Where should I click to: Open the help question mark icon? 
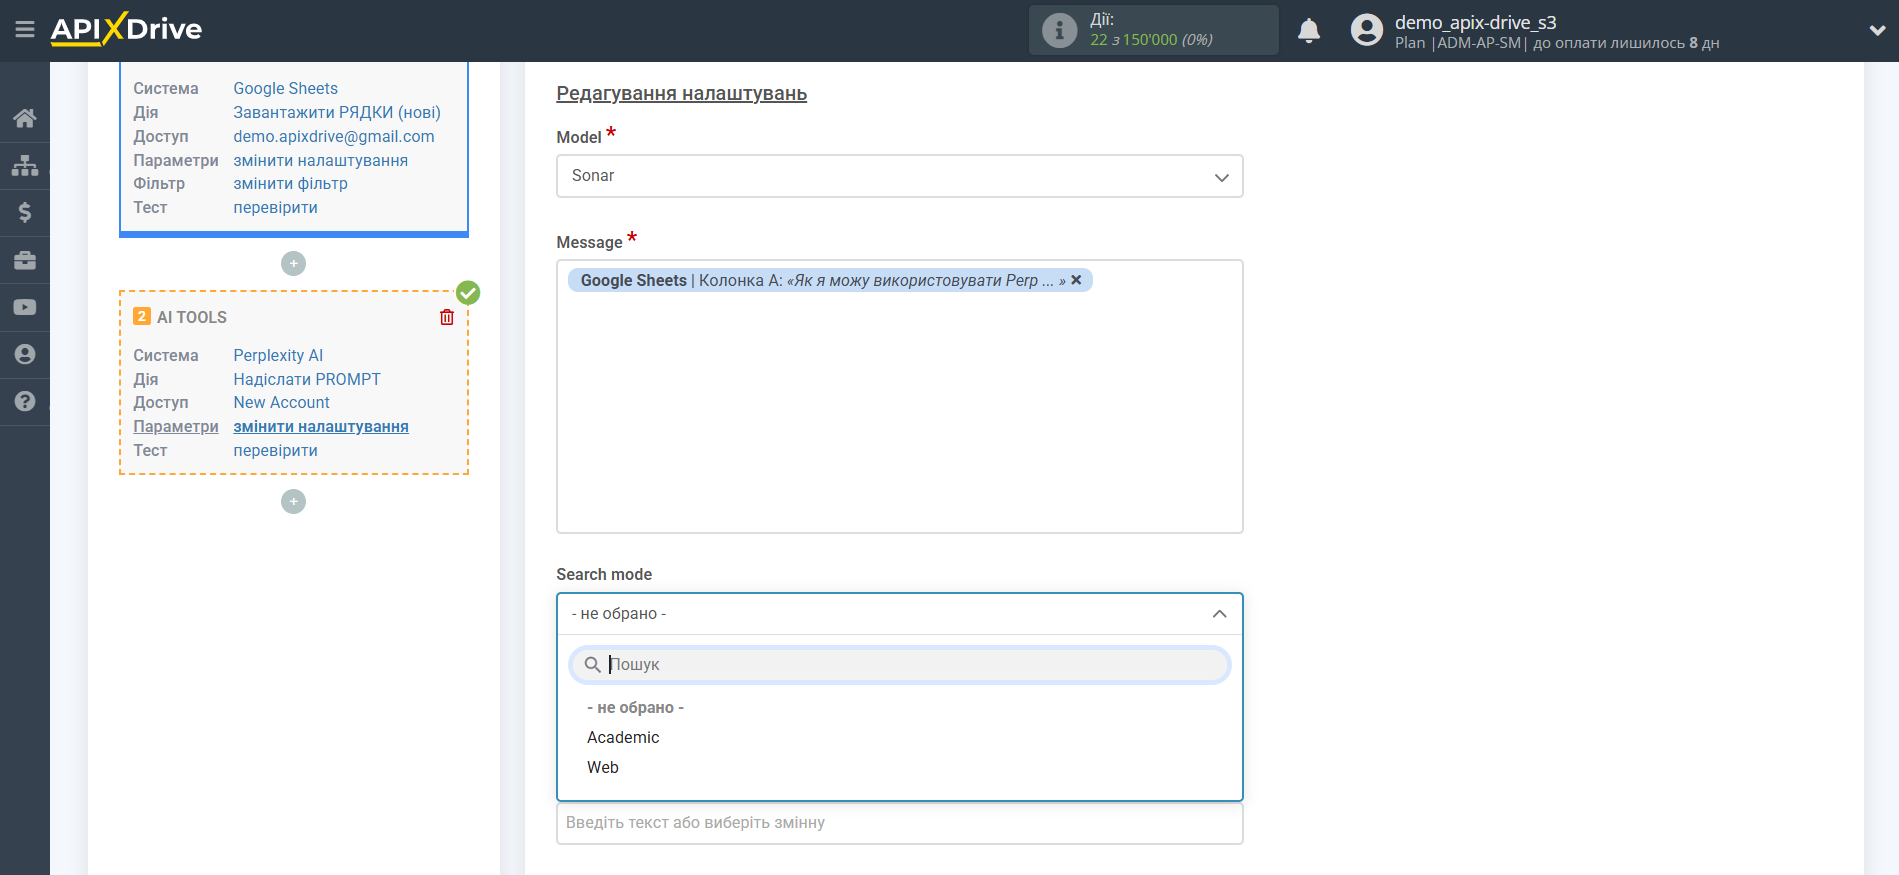[x=25, y=401]
